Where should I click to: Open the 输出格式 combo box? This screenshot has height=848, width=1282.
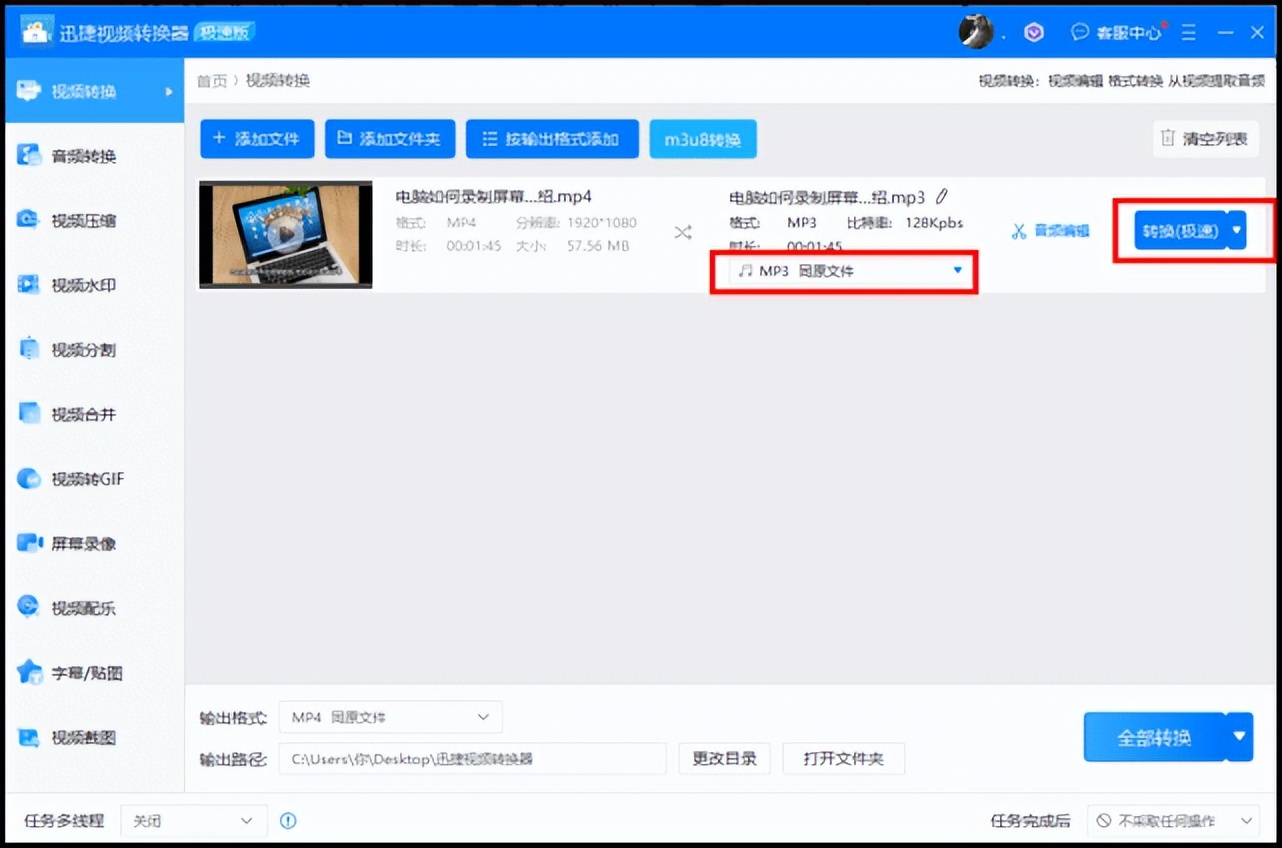(390, 716)
